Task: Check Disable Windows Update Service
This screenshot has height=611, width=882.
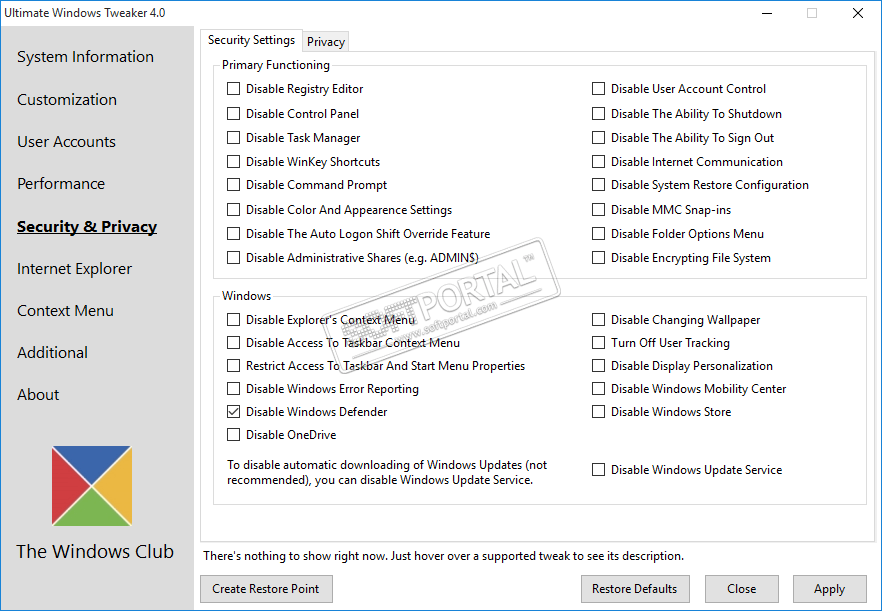Action: pyautogui.click(x=598, y=470)
